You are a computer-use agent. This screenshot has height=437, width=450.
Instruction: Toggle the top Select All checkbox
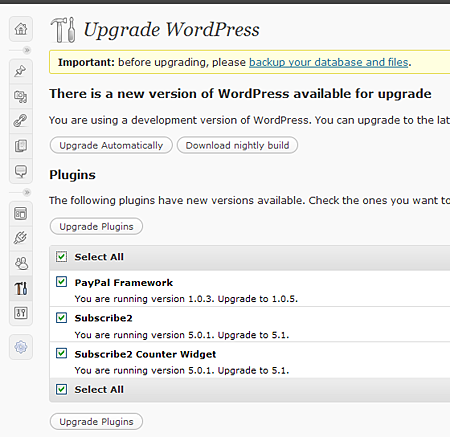[x=61, y=257]
